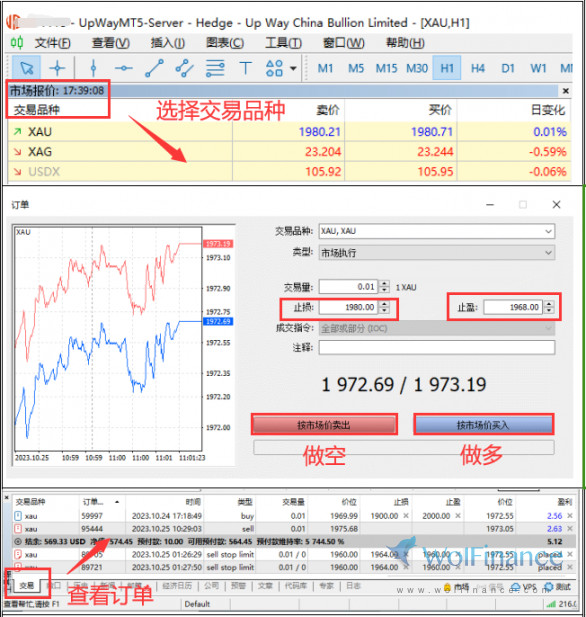Open the 预警 alerts tab

(x=238, y=586)
